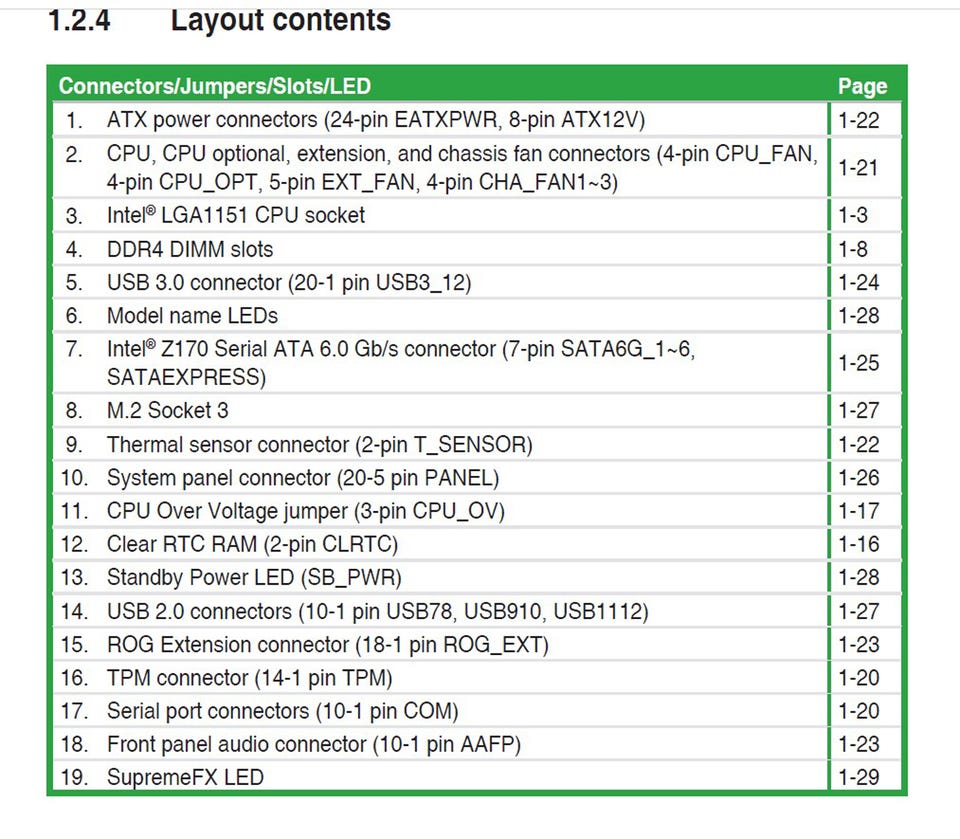
Task: Click page 1-20 beside Serial port connectors
Action: tap(858, 710)
